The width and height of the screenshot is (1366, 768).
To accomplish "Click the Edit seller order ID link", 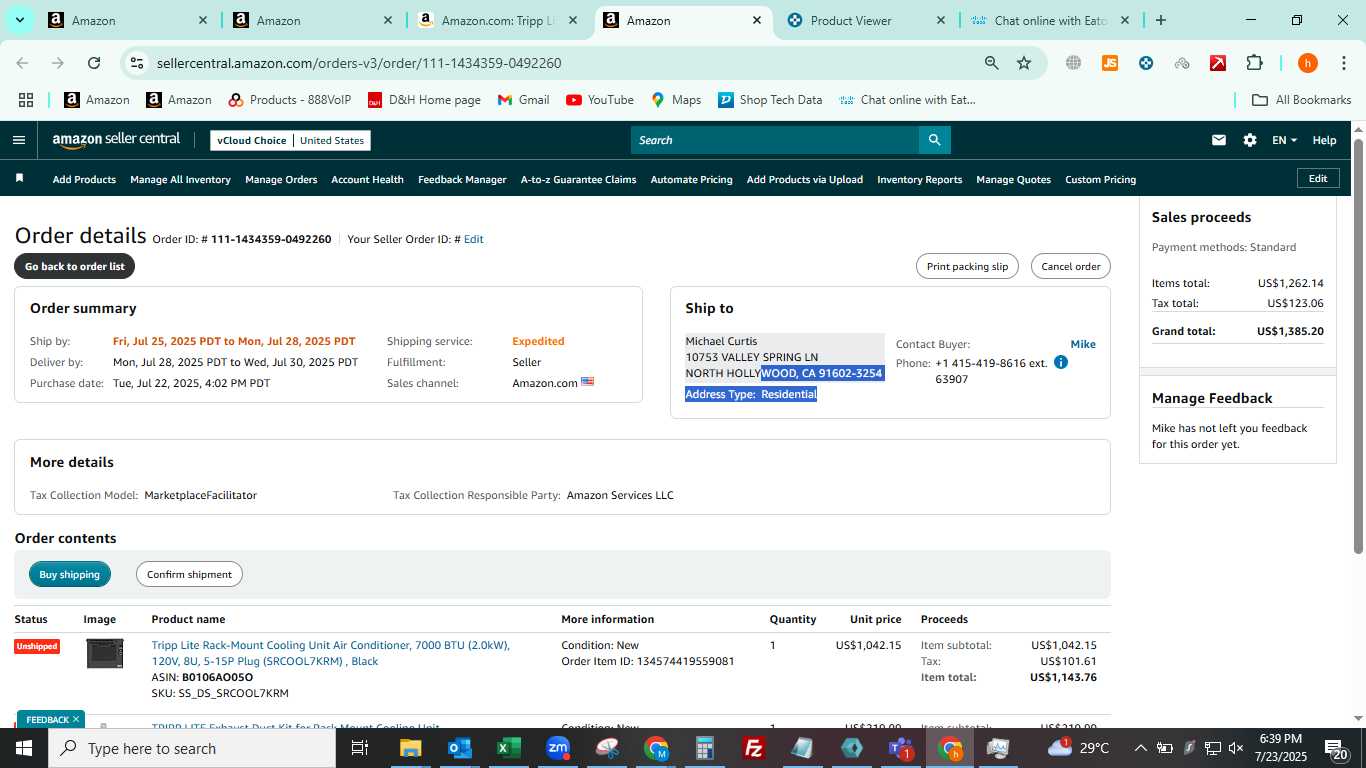I will (473, 239).
